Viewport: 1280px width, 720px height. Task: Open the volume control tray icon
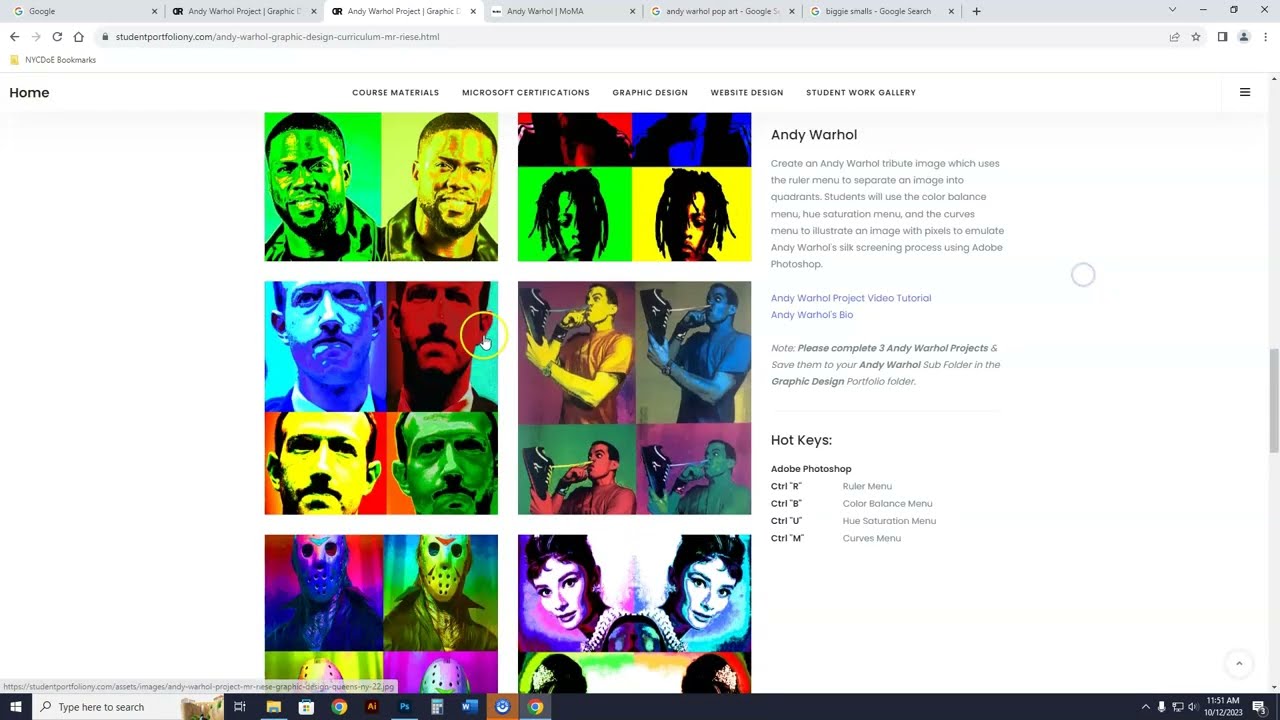1192,707
